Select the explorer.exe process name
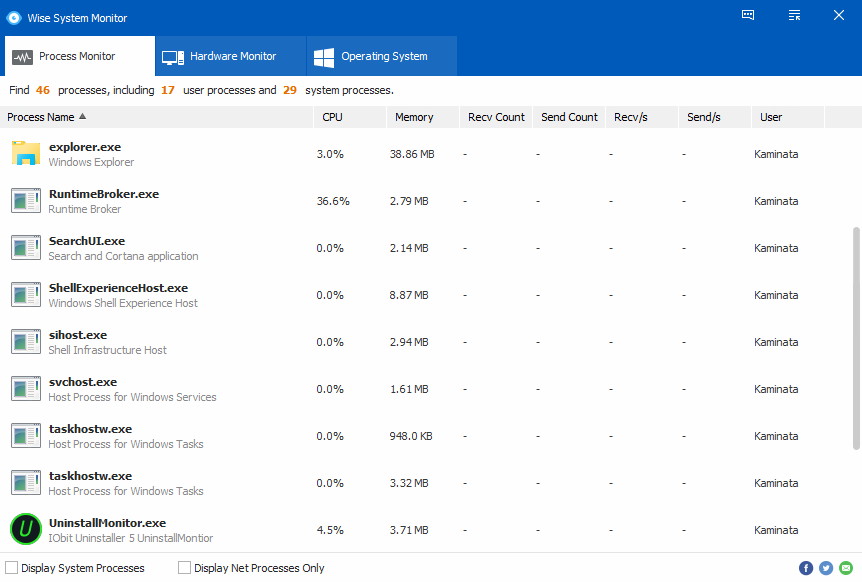 (85, 147)
